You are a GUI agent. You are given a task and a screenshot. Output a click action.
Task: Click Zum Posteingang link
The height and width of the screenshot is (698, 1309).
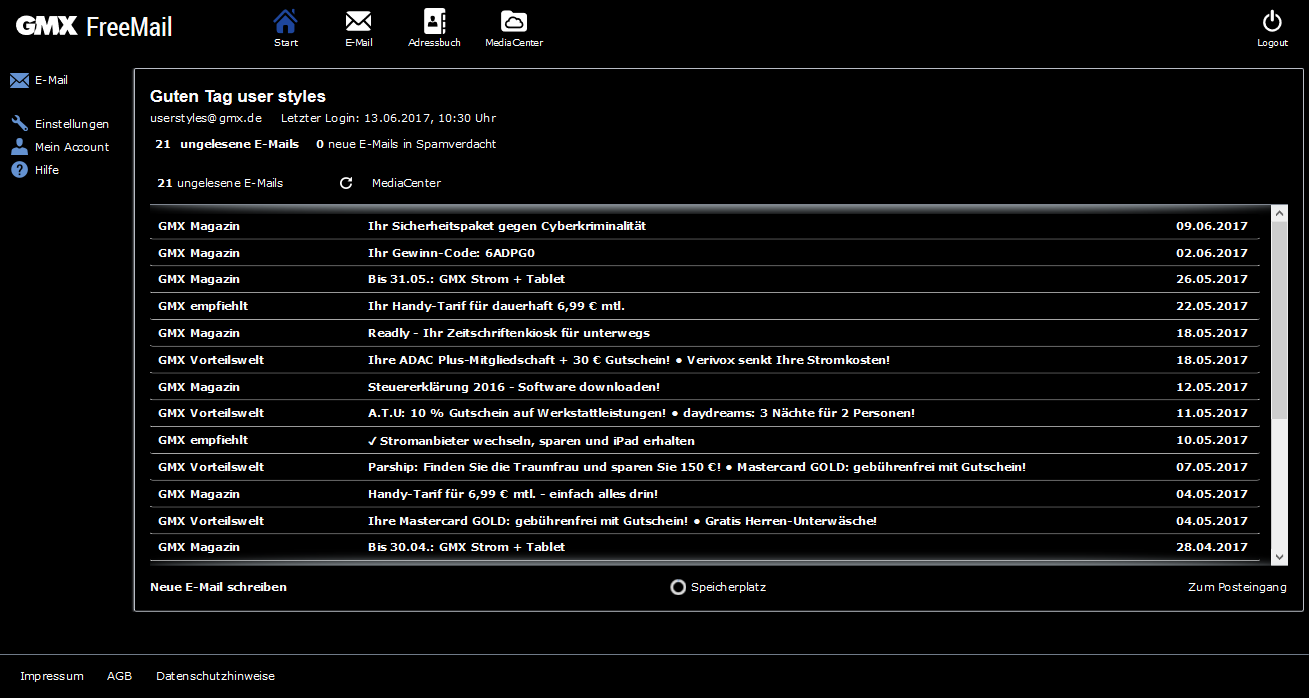(x=1237, y=587)
